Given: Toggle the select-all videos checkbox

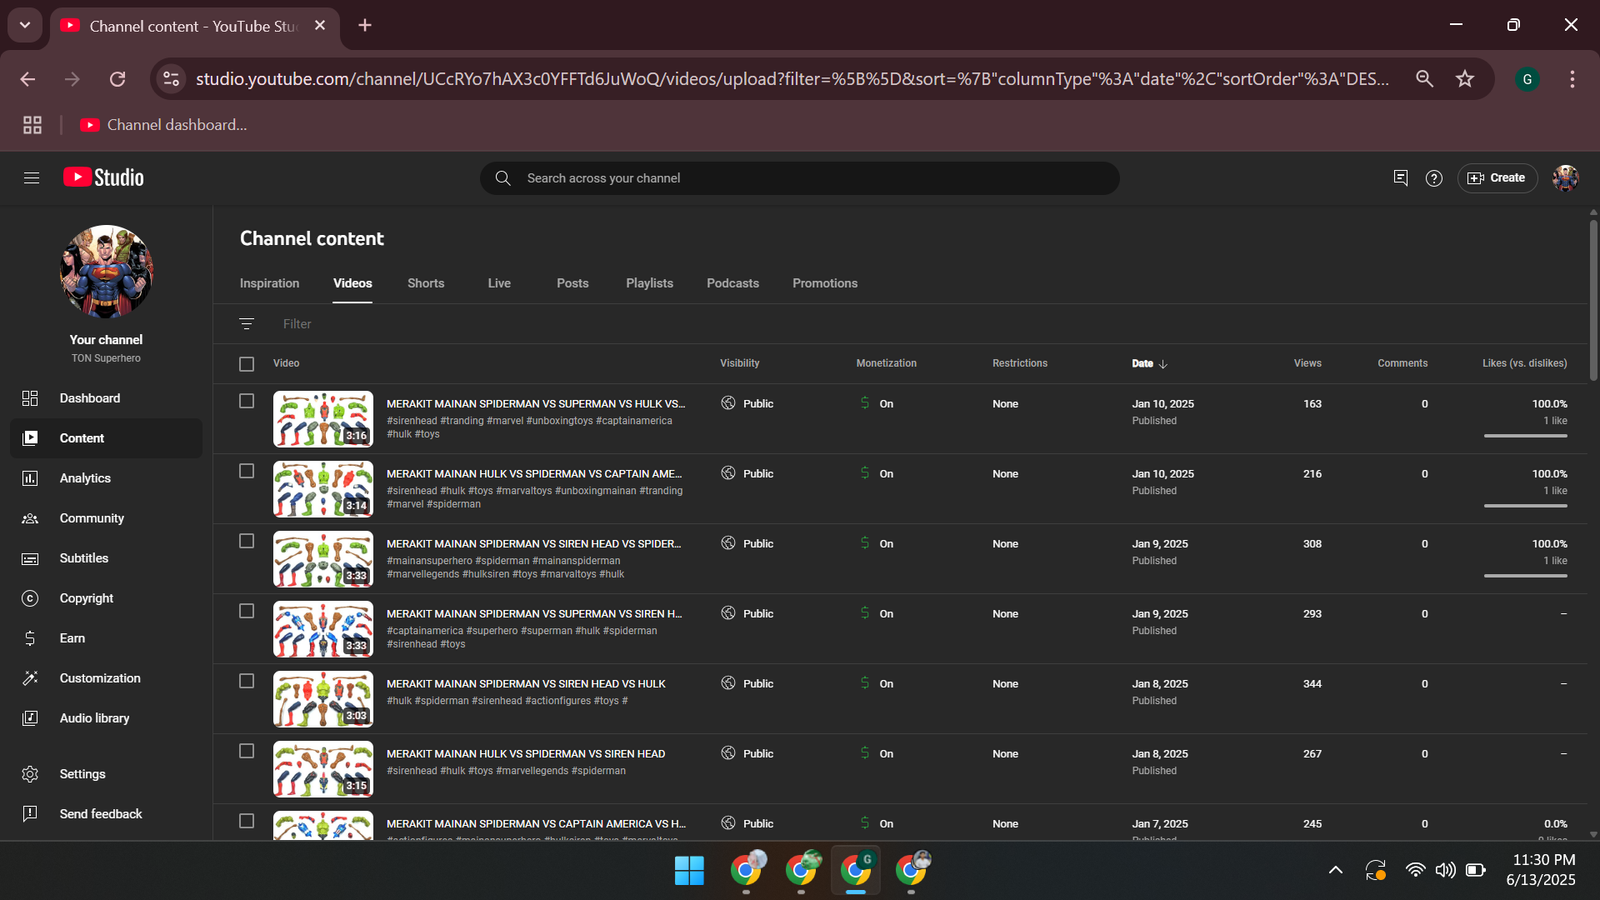Looking at the screenshot, I should [247, 364].
